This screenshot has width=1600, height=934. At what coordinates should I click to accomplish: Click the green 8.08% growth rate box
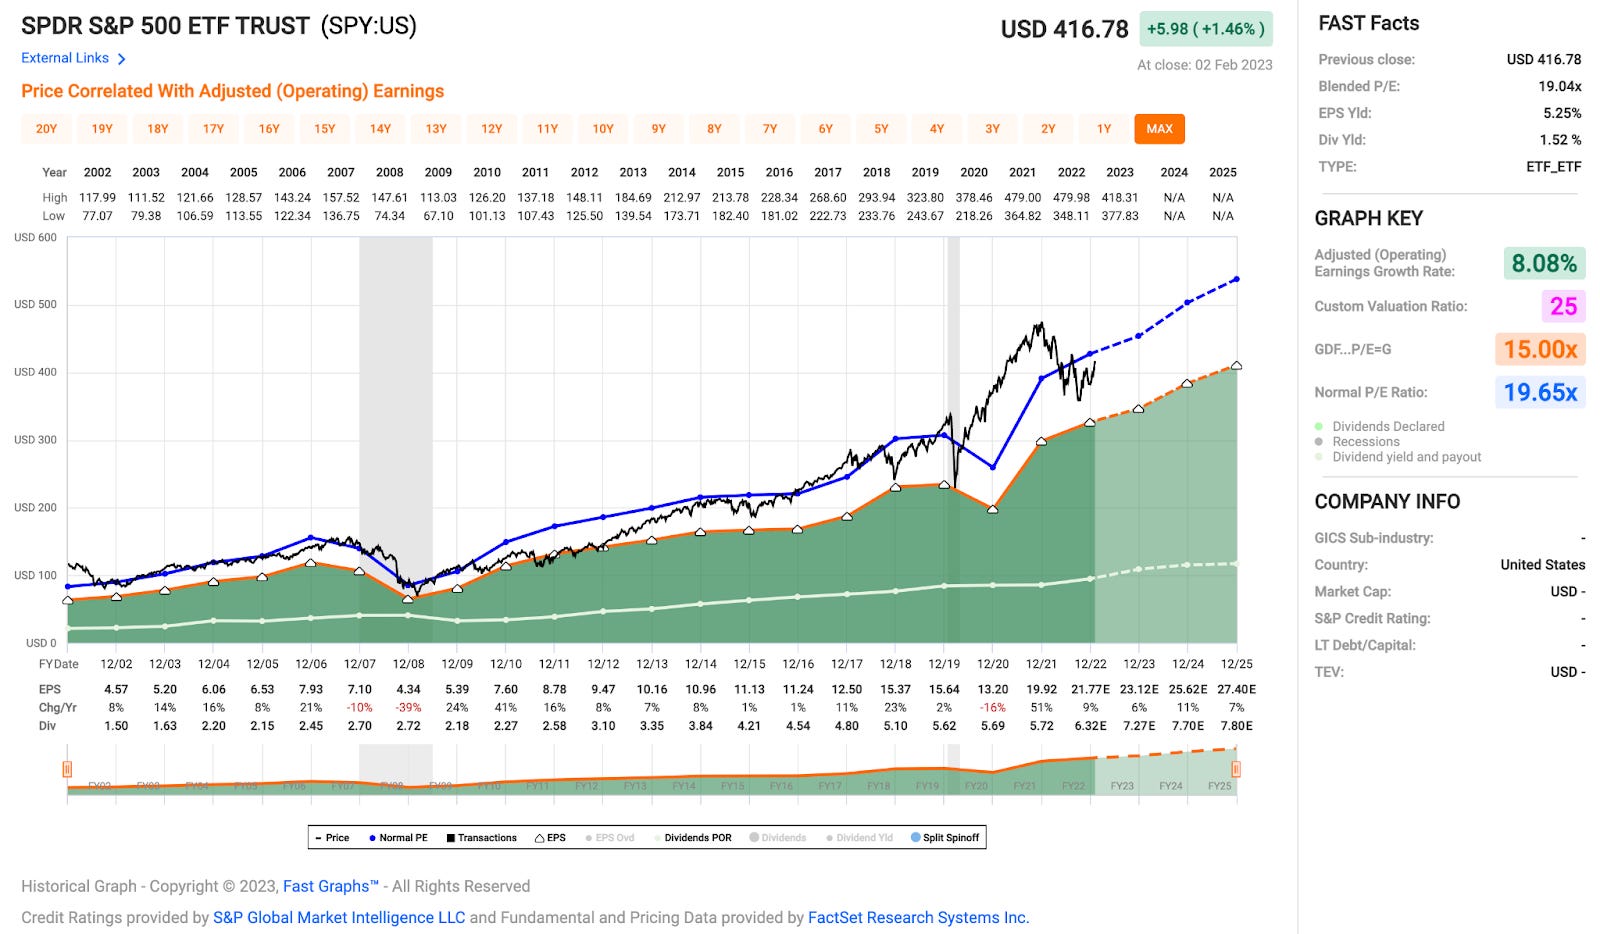click(x=1544, y=264)
